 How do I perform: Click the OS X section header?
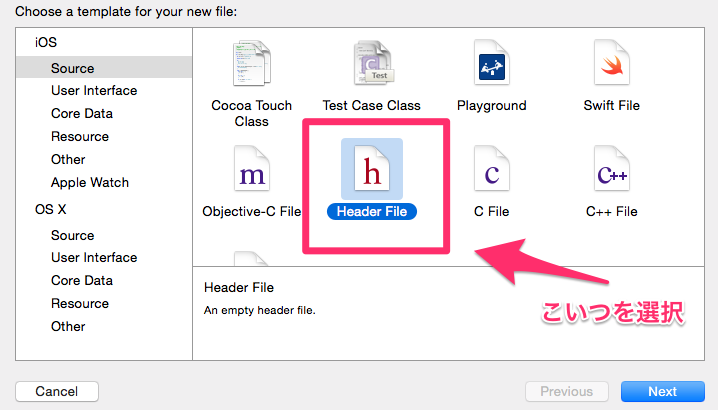(x=50, y=209)
